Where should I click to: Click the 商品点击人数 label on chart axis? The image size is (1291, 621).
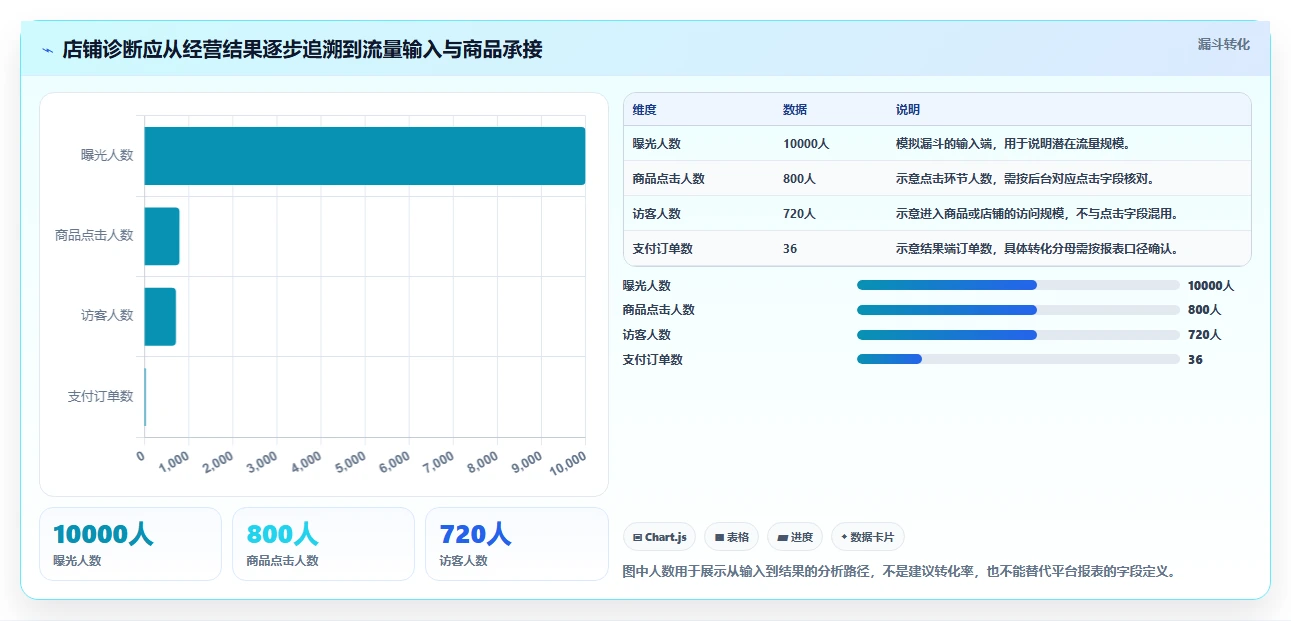pos(94,236)
